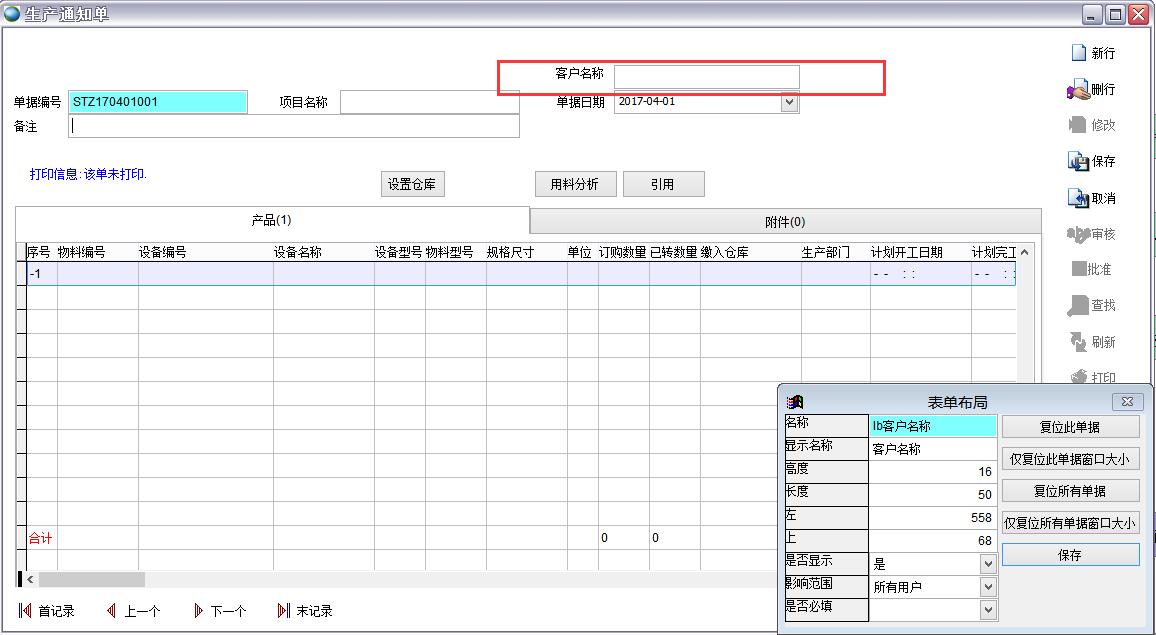Click the 设置仓库 button
The width and height of the screenshot is (1156, 635).
click(x=413, y=184)
